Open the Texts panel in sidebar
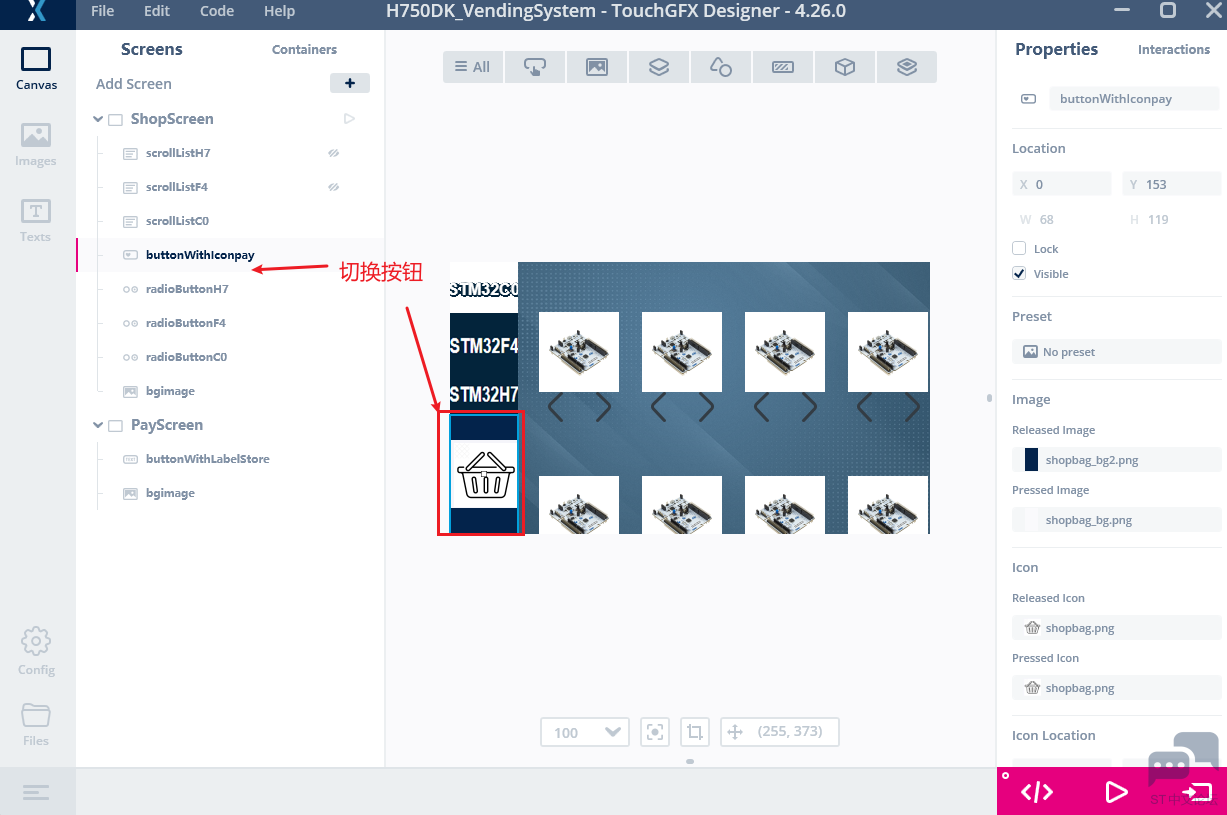The image size is (1227, 815). point(36,220)
